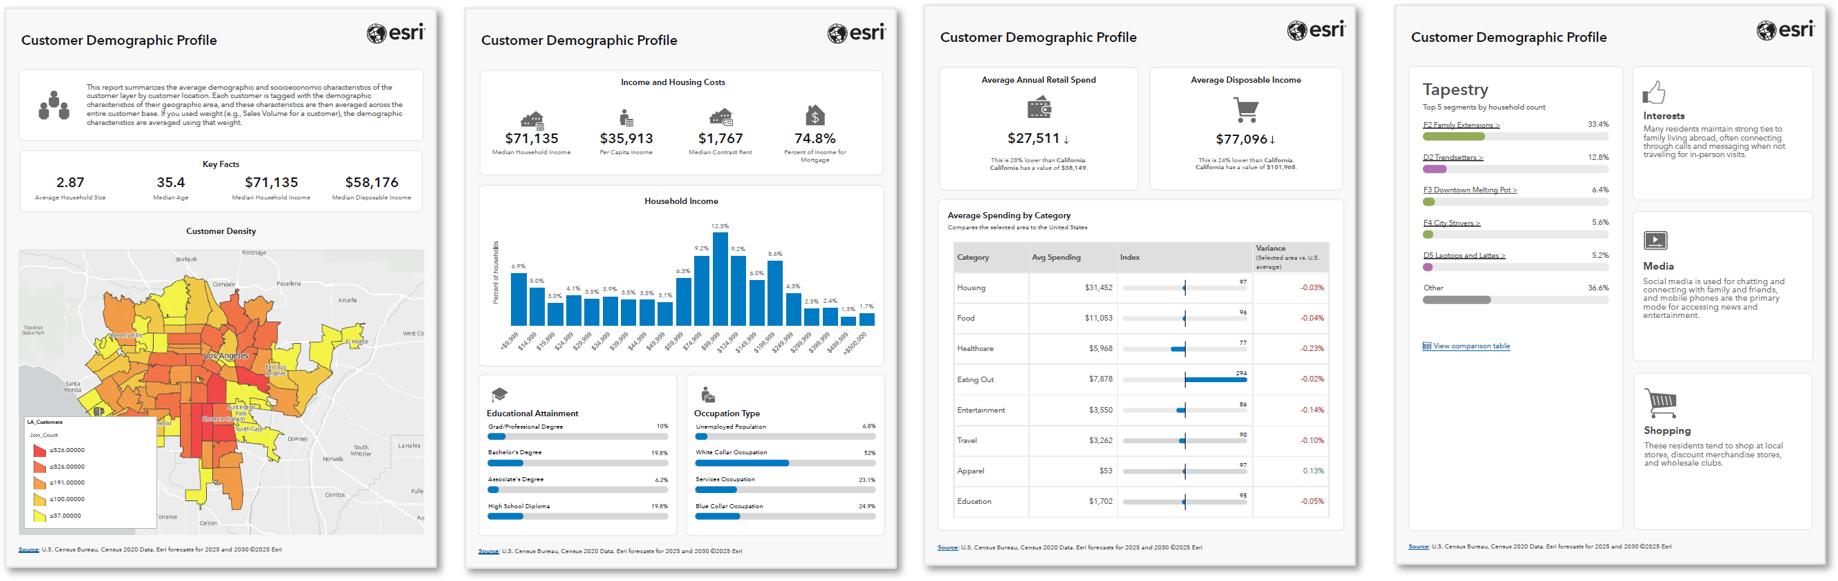Click the briefcase person icon for Occupation Type
Image resolution: width=1838 pixels, height=581 pixels.
click(707, 394)
